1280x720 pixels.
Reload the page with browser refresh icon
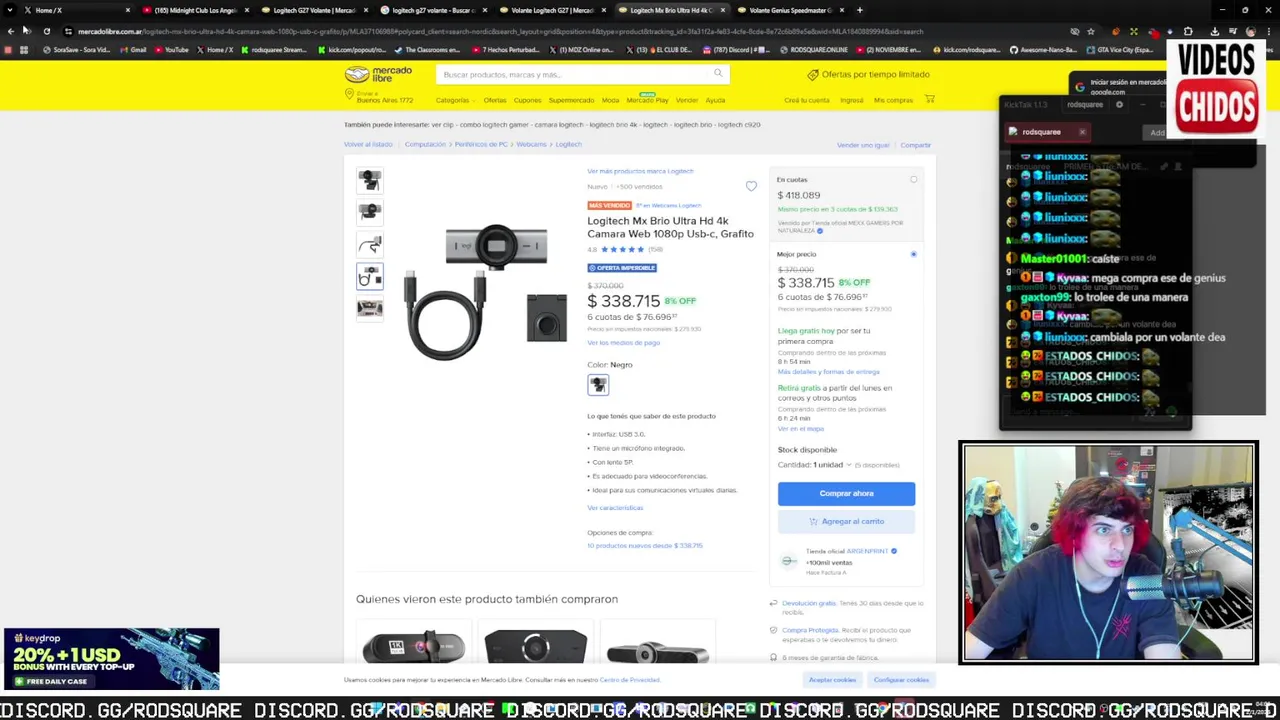click(x=46, y=31)
